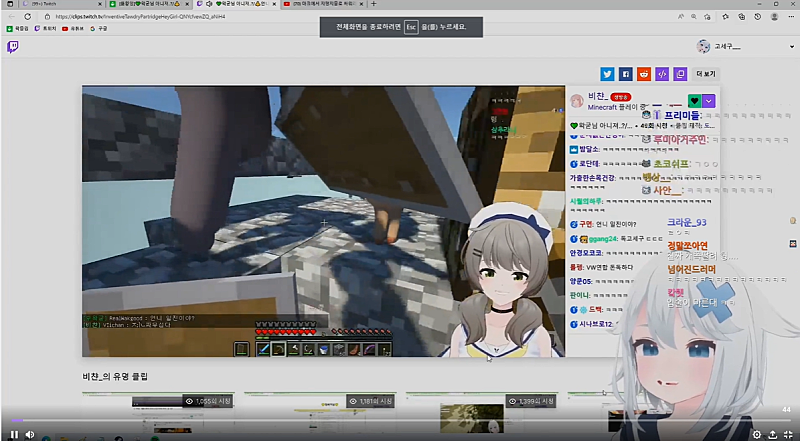Expand the purple chevron dropdown

709,100
